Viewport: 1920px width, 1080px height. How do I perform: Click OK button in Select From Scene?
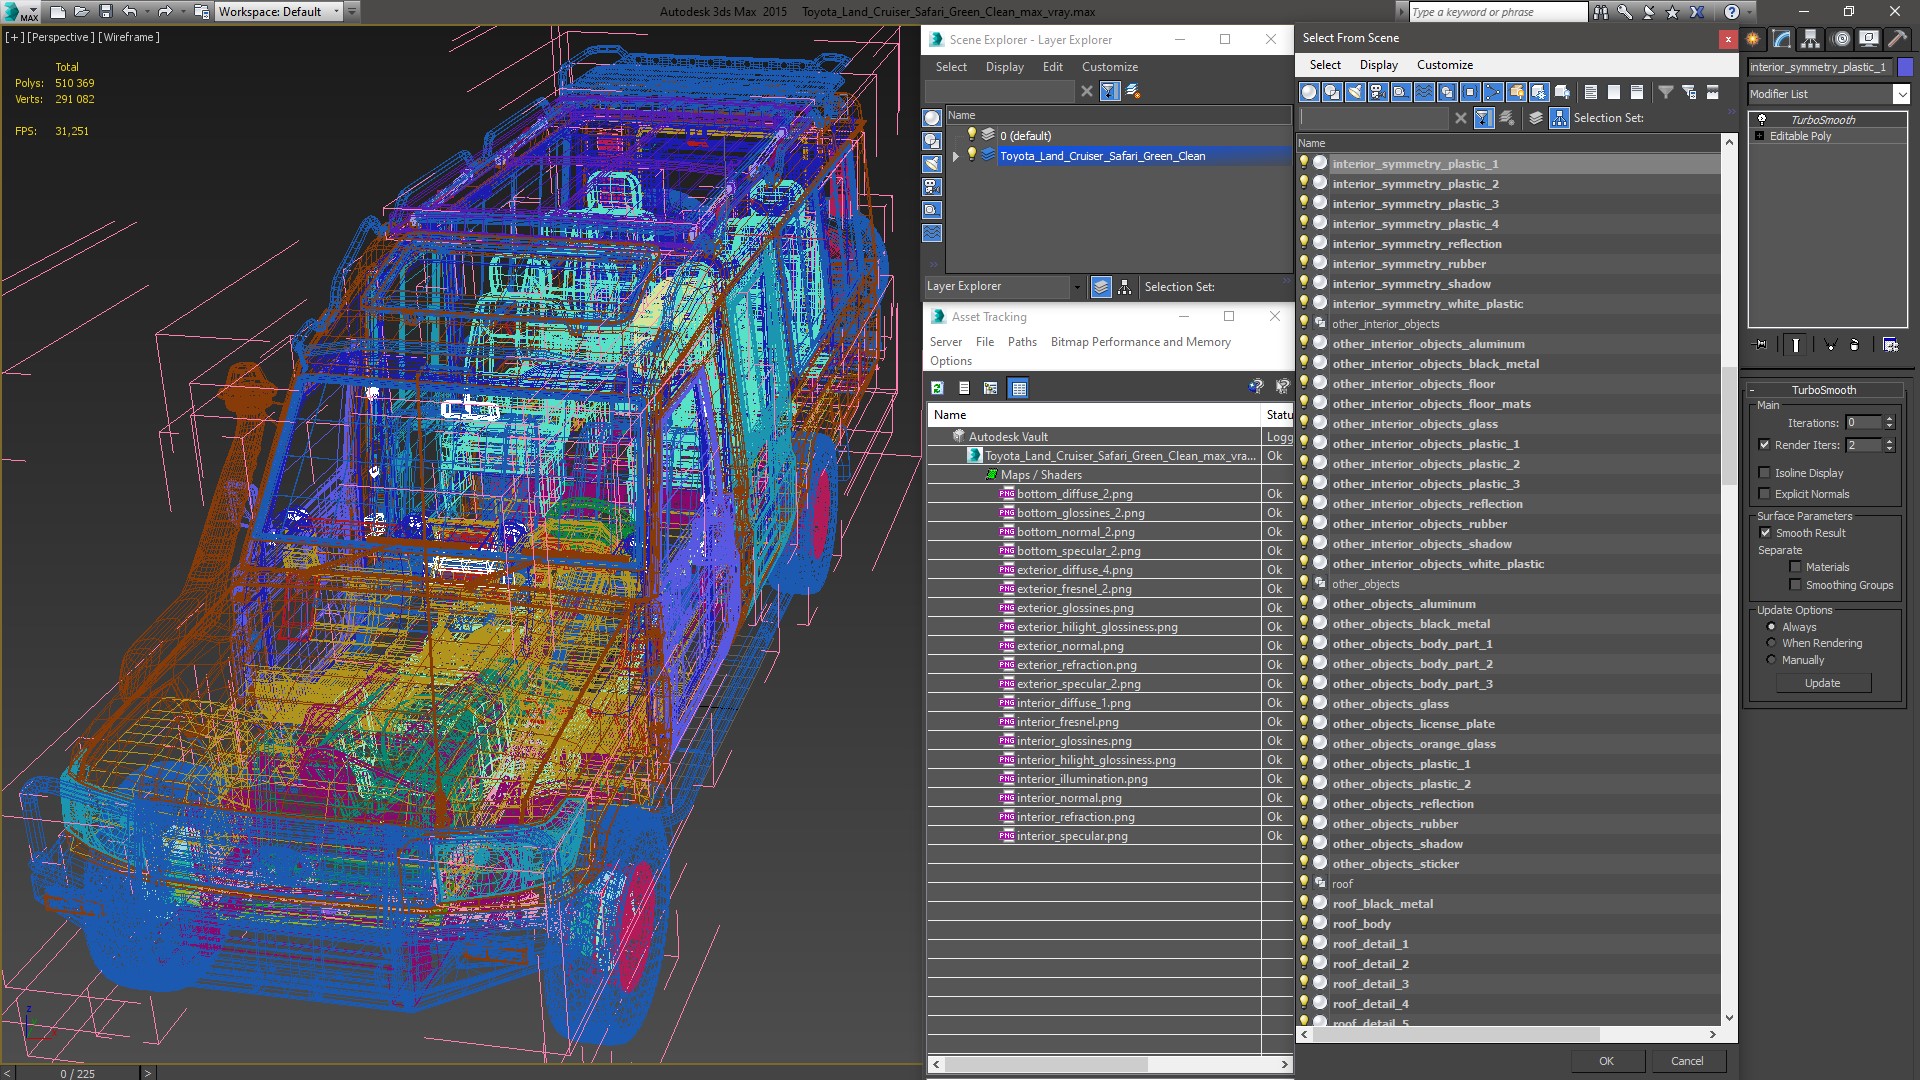tap(1606, 1061)
